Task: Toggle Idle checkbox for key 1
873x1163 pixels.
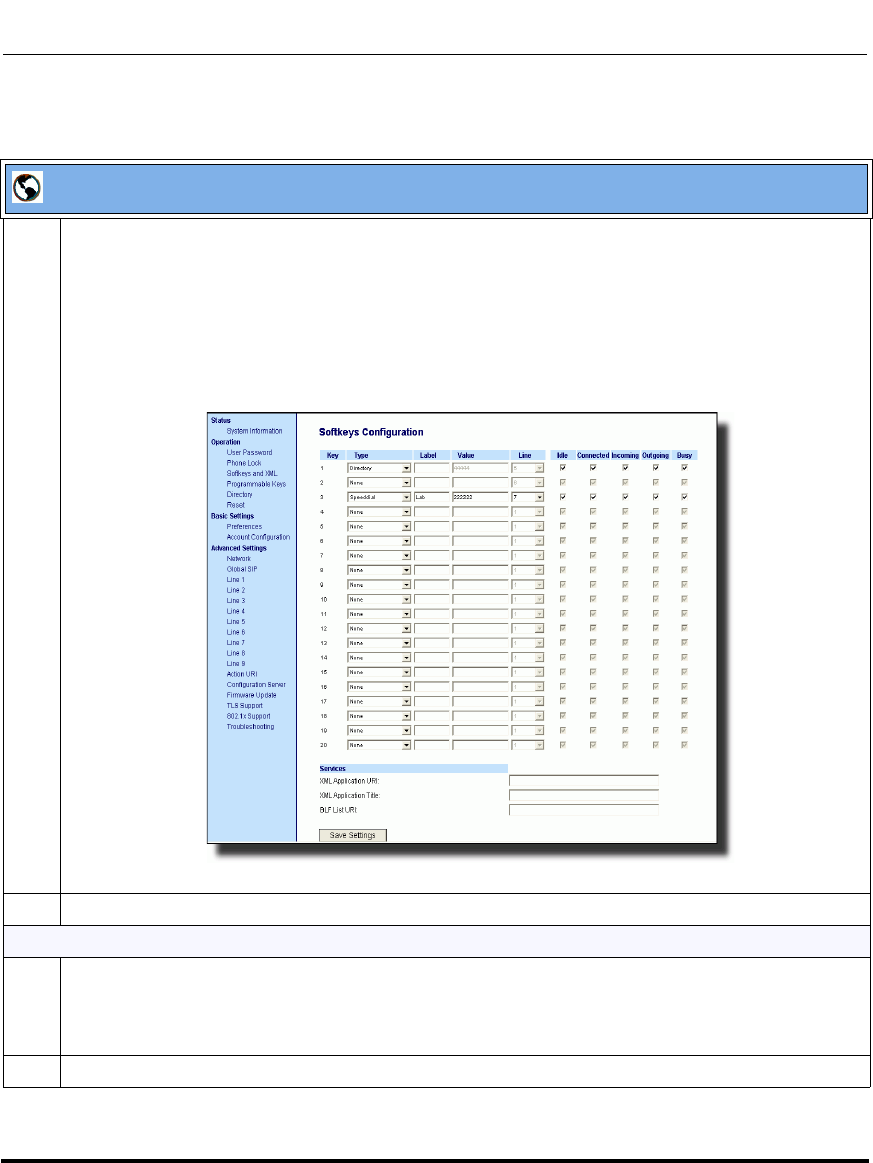Action: pyautogui.click(x=563, y=468)
